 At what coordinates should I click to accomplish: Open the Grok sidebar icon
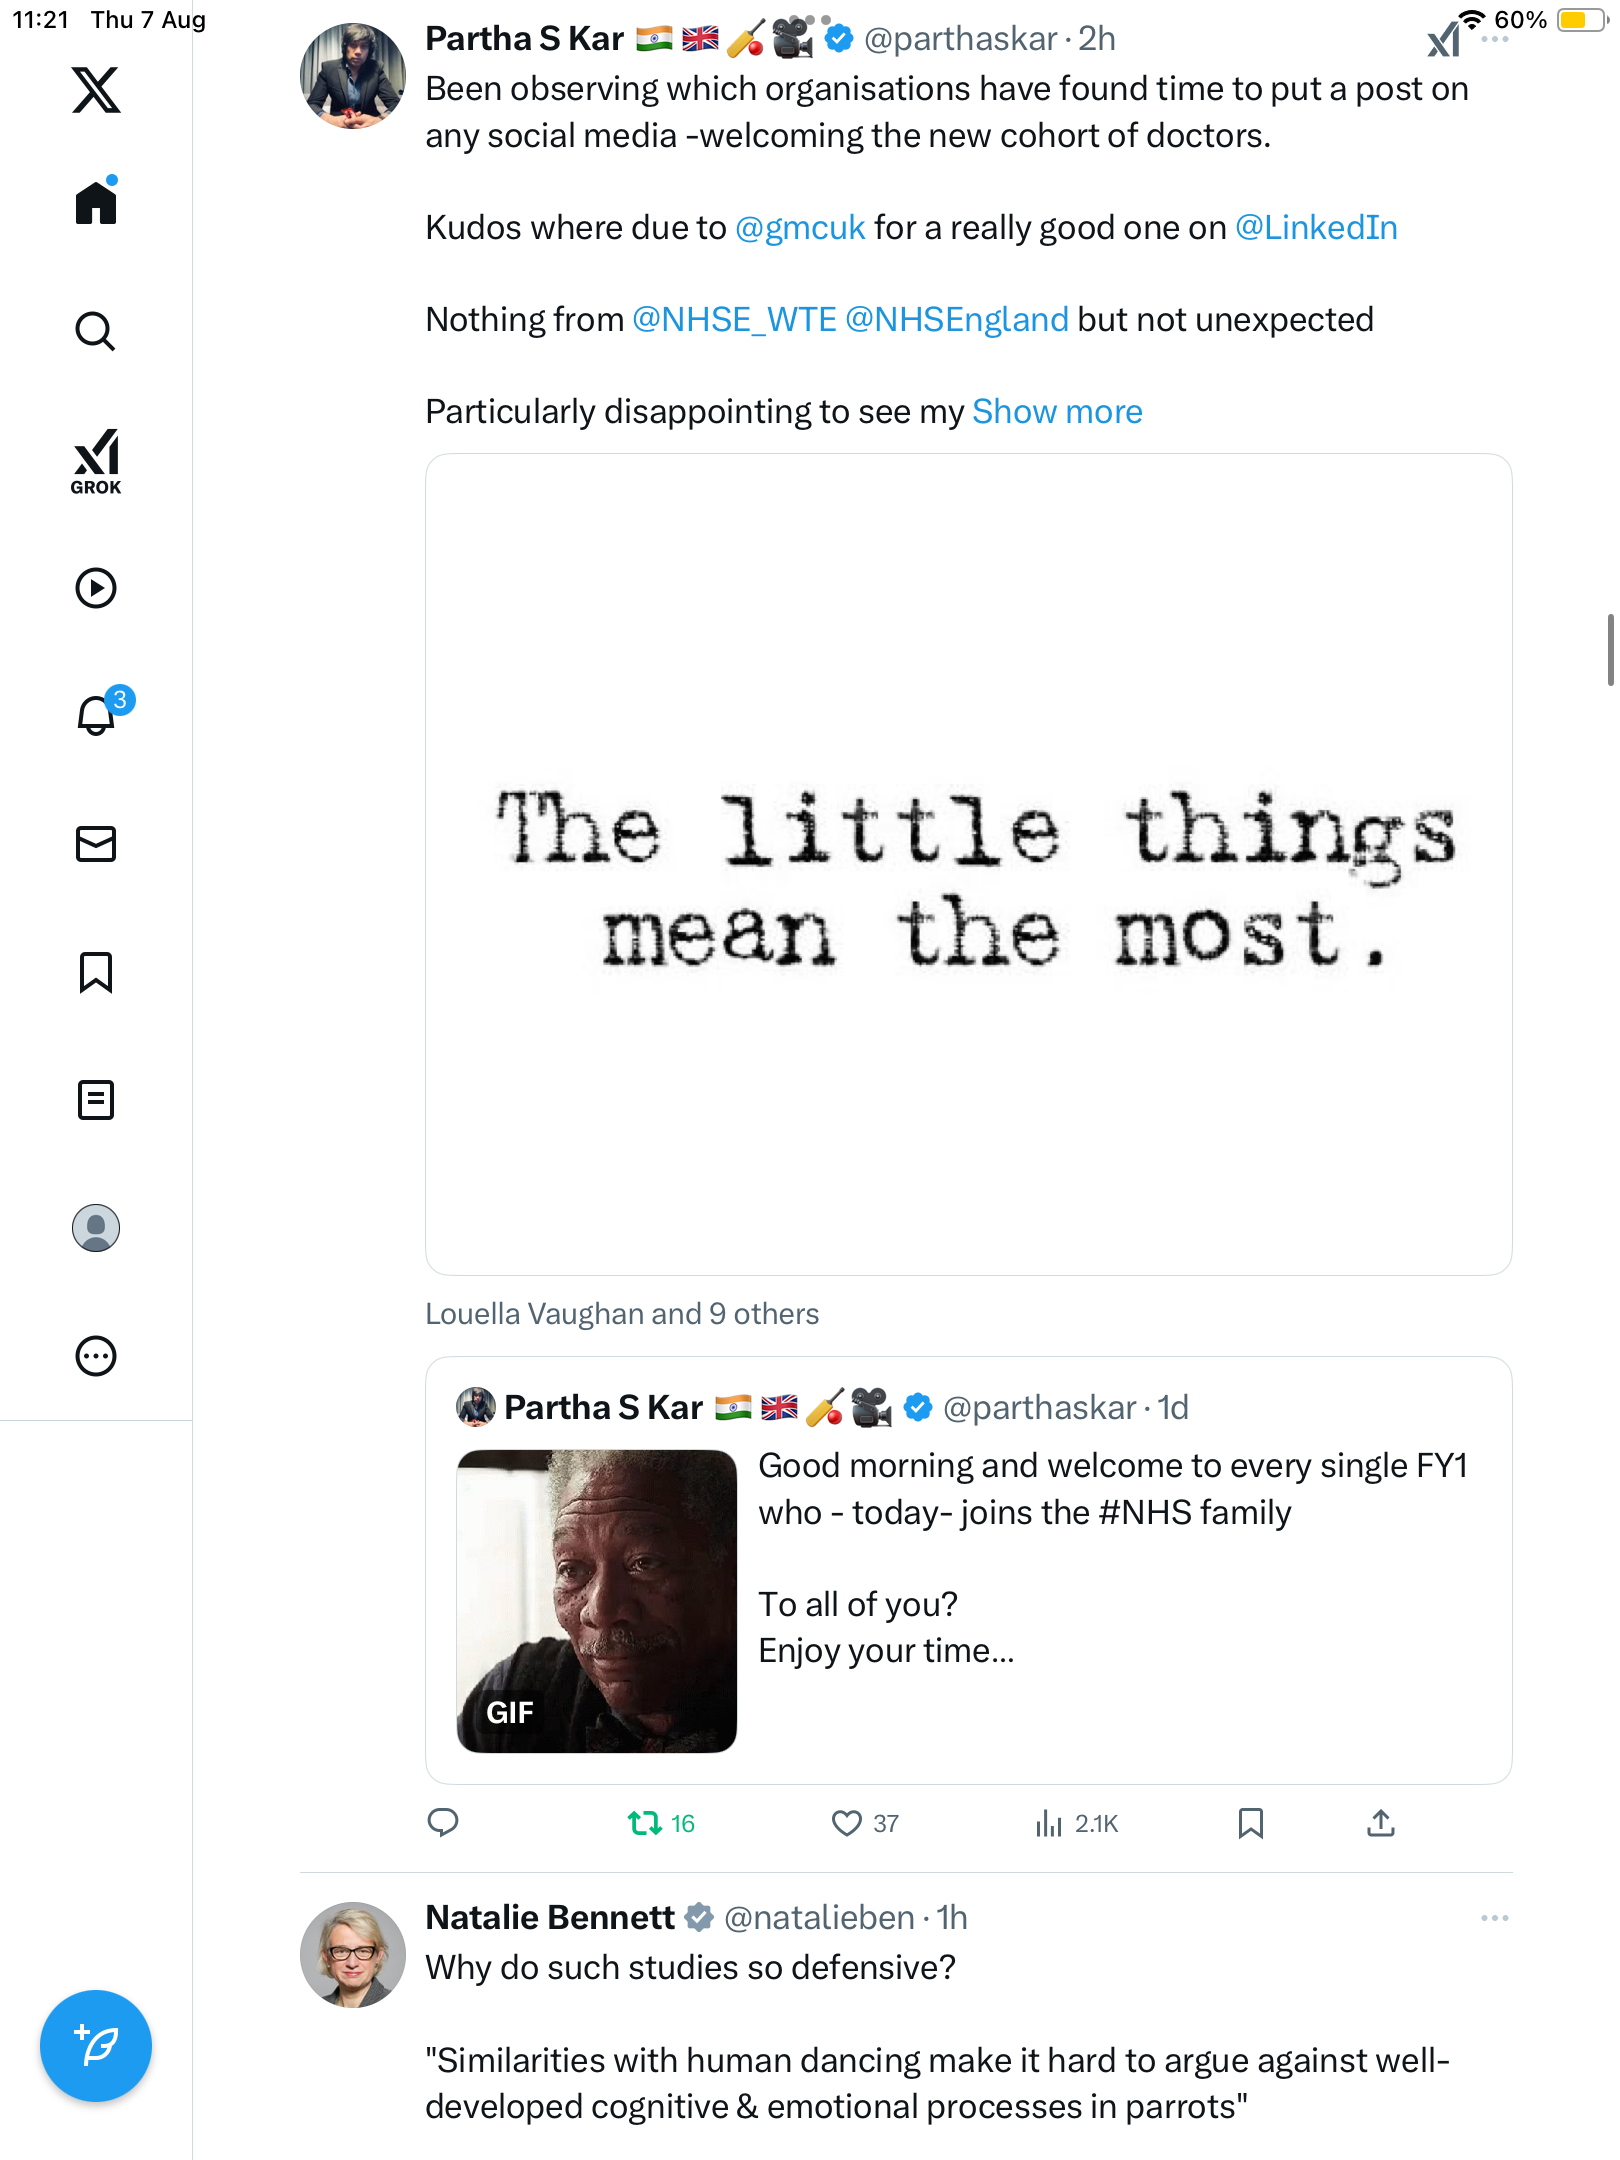pos(96,462)
